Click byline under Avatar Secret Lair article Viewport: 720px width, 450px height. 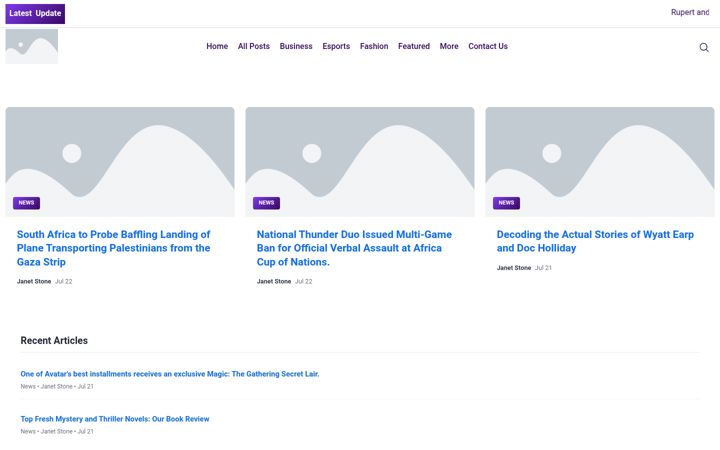57,387
